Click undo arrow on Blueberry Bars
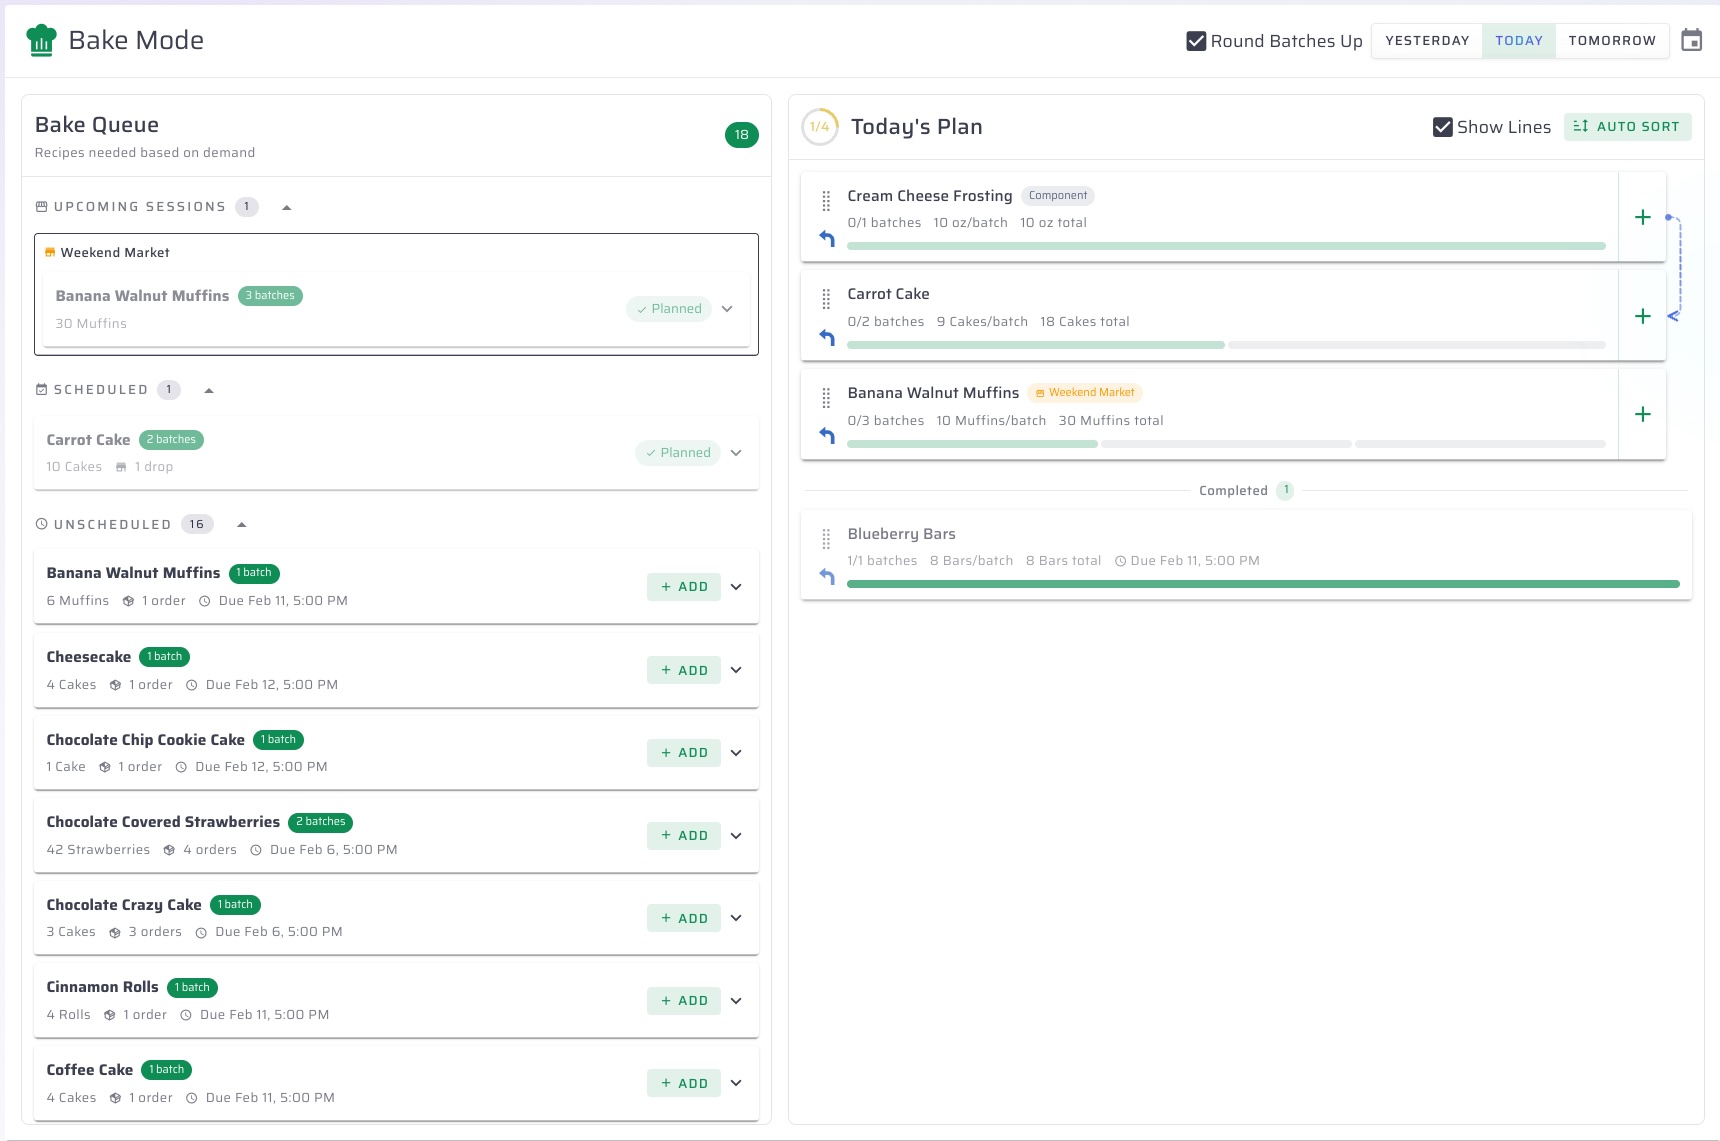The height and width of the screenshot is (1141, 1720). point(827,576)
